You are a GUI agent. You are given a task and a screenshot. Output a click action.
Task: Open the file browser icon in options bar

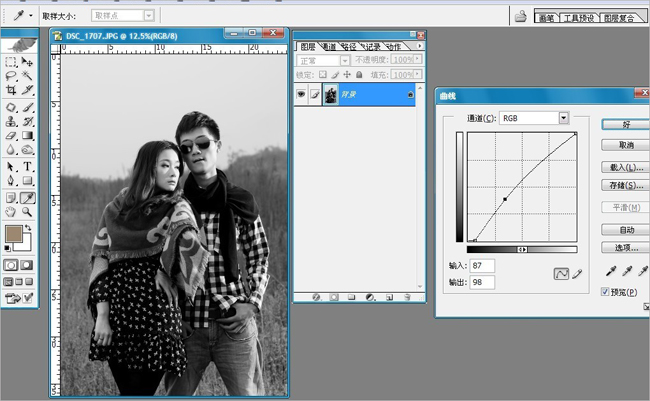click(521, 17)
